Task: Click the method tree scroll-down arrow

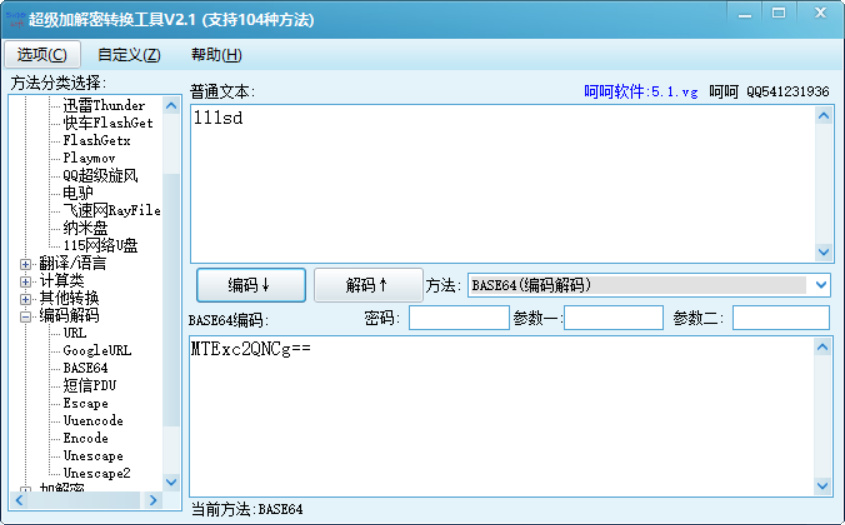Action: pyautogui.click(x=171, y=482)
